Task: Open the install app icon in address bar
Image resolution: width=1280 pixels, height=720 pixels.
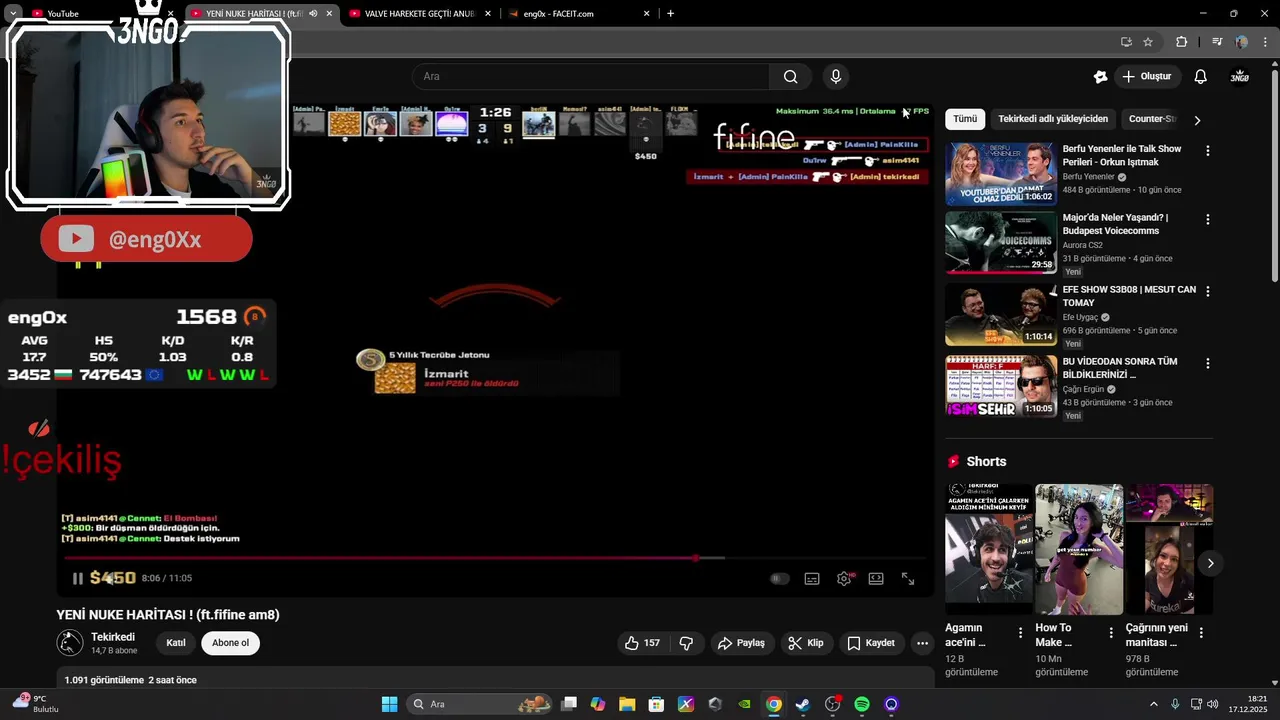Action: 1126,42
